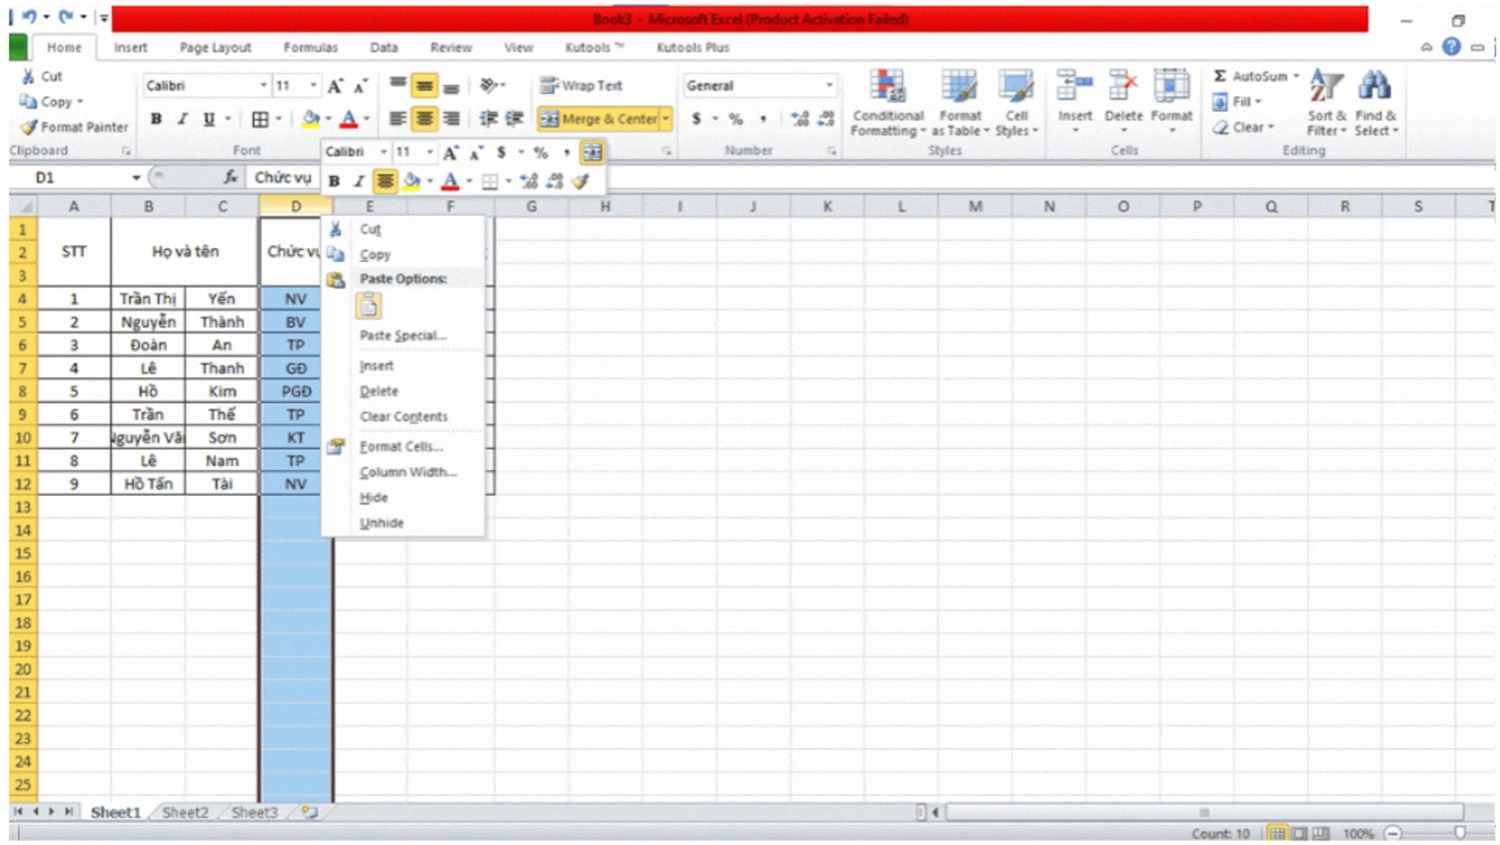
Task: Toggle Italic in the ribbon Font group
Action: click(x=182, y=119)
